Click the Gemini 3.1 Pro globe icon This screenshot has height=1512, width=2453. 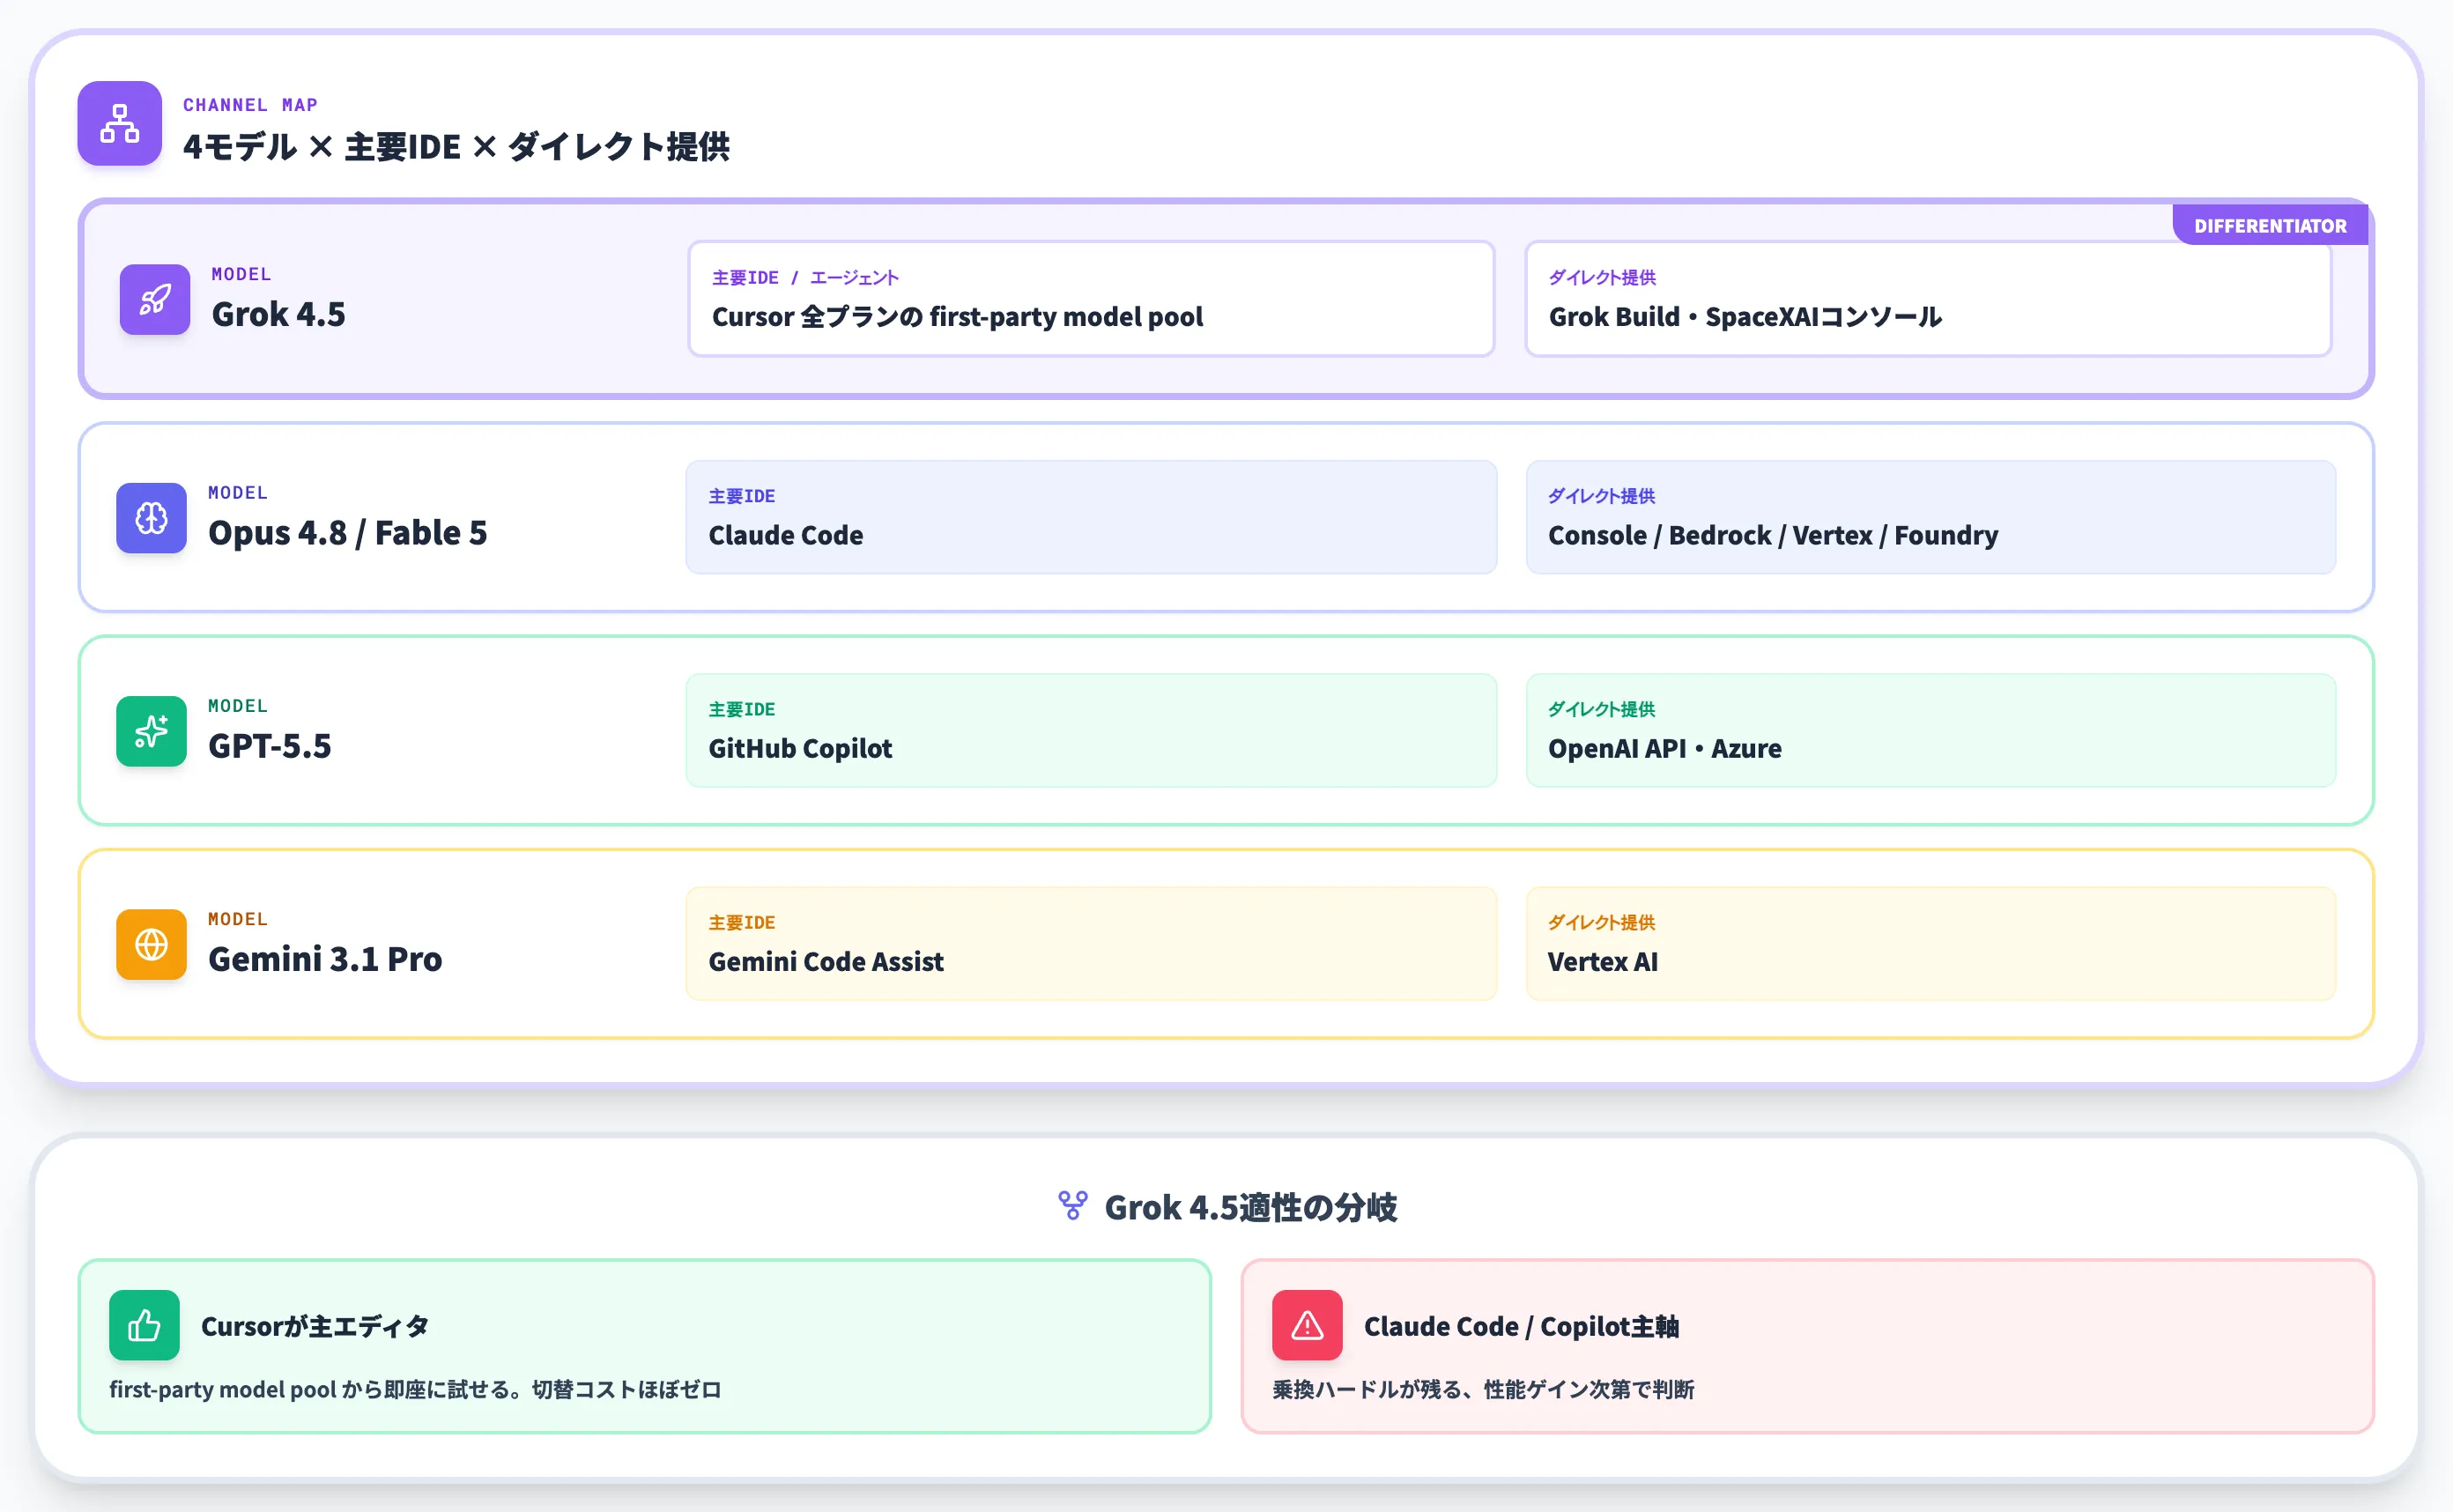[x=151, y=944]
